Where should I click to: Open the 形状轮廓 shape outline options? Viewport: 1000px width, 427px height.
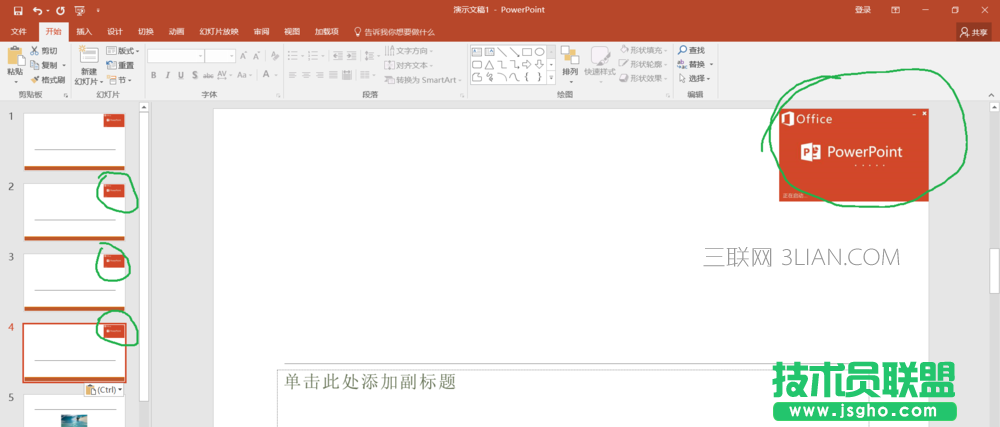click(x=644, y=64)
